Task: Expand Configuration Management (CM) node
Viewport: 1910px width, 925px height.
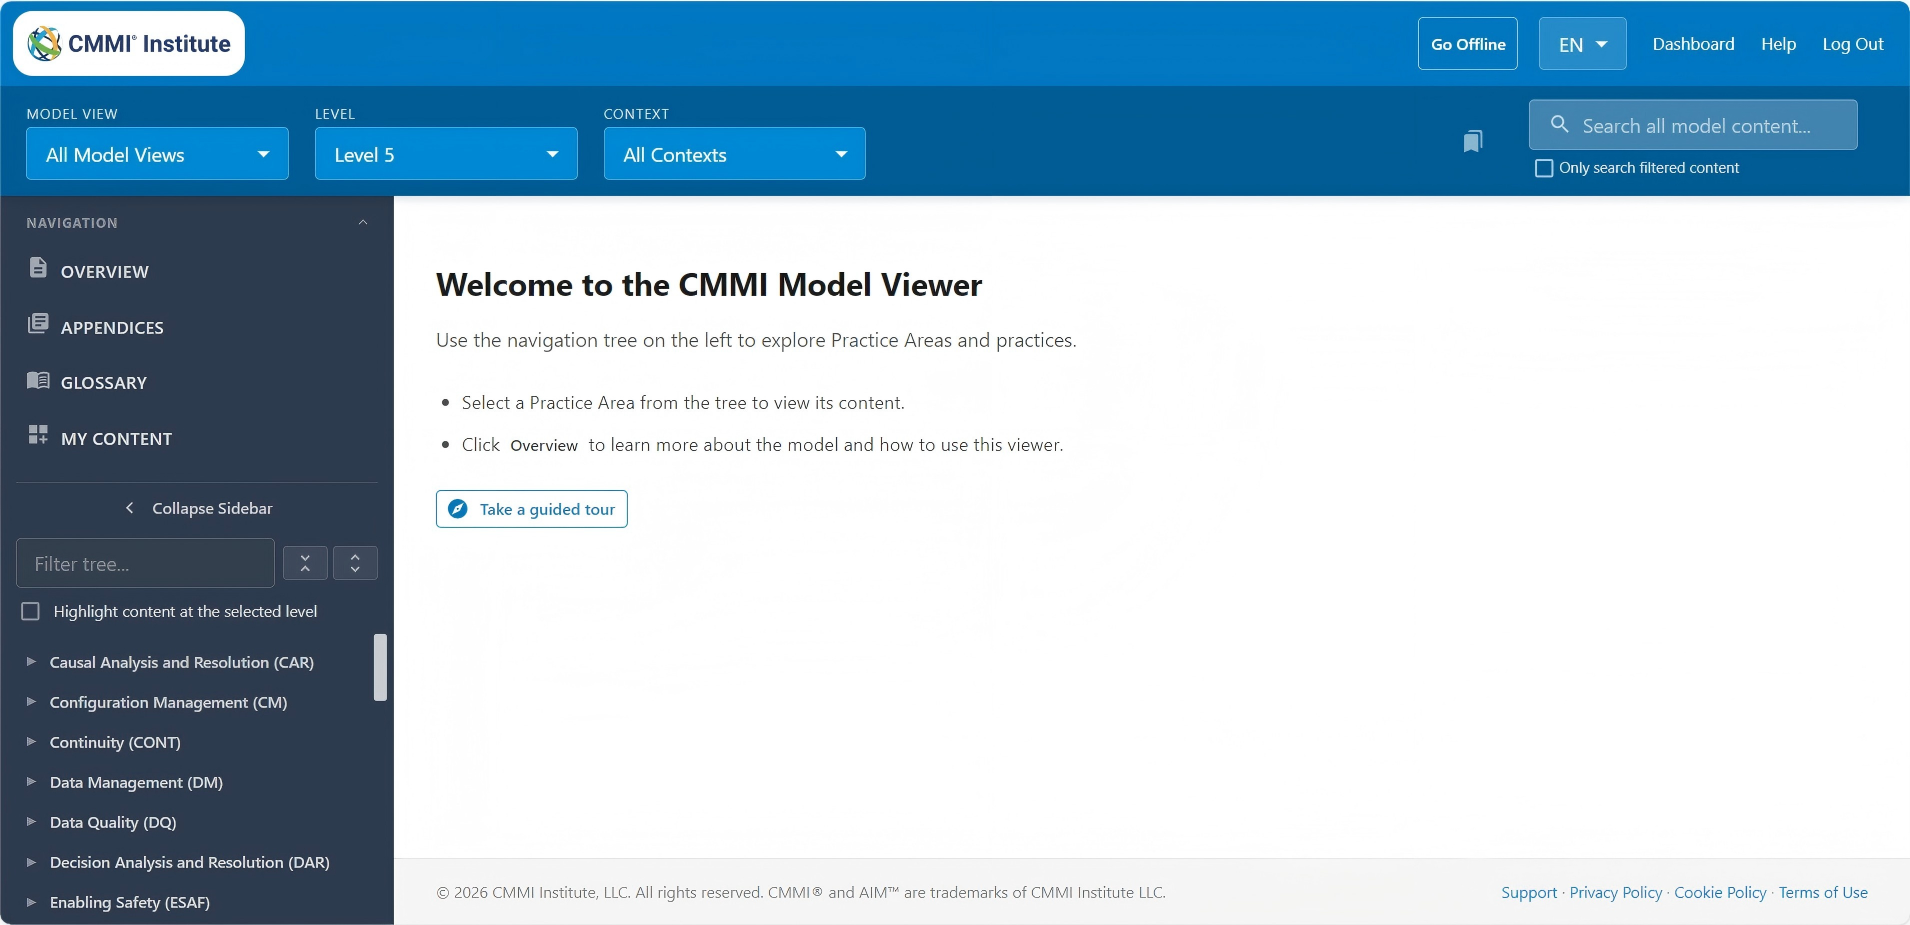Action: point(31,702)
